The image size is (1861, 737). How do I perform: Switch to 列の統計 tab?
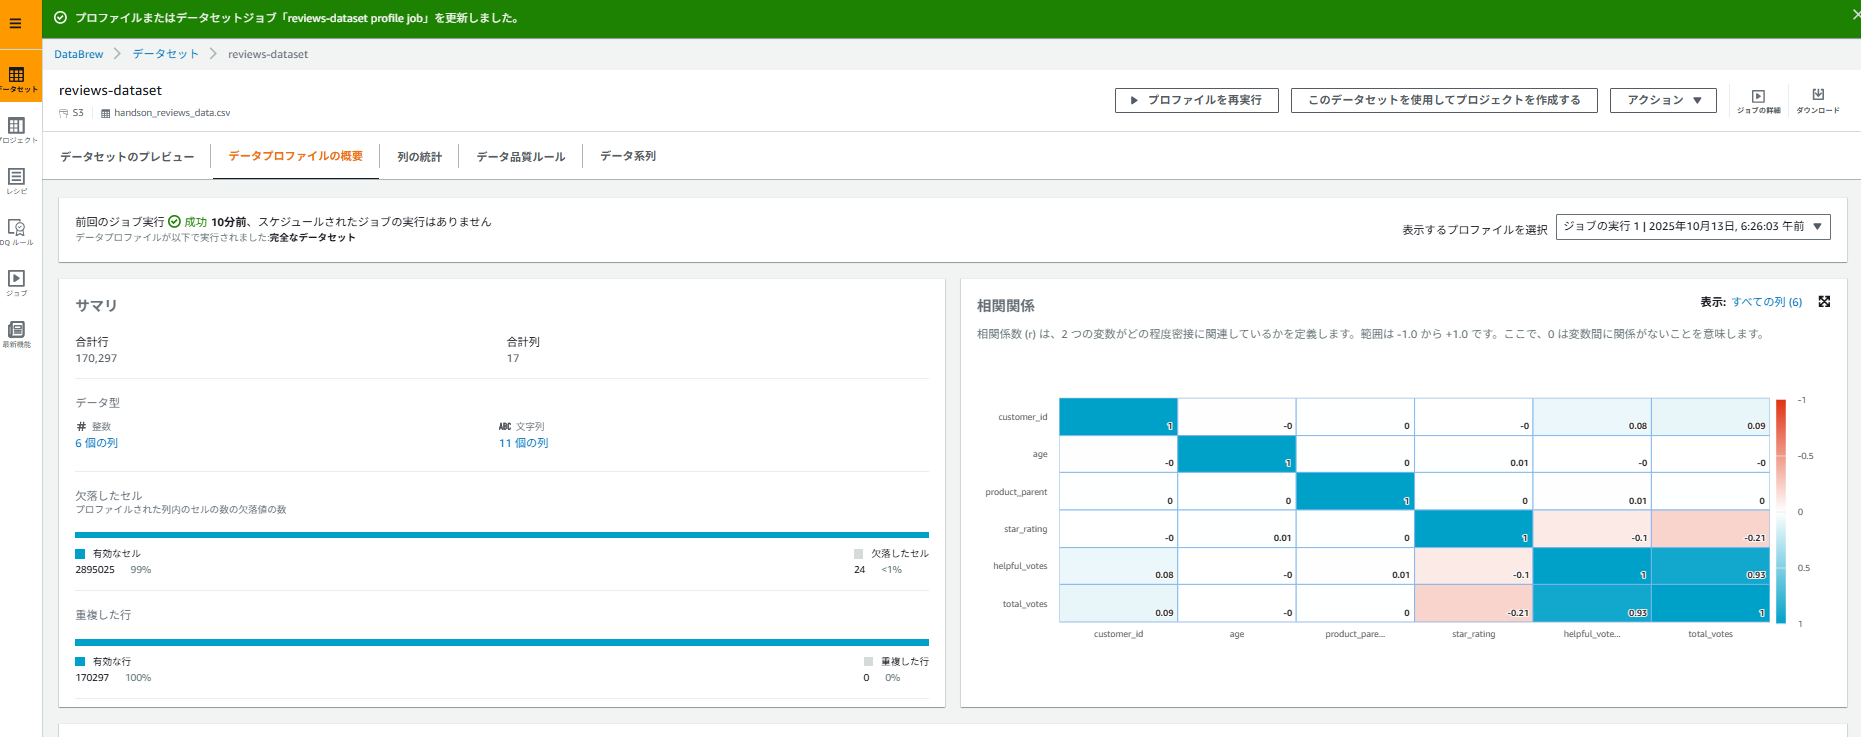(x=419, y=157)
